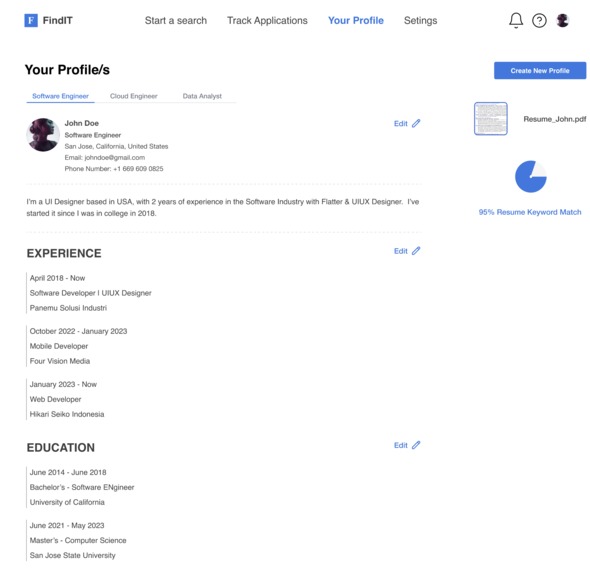The image size is (590, 573).
Task: Click Edit link for personal details
Action: tap(400, 123)
